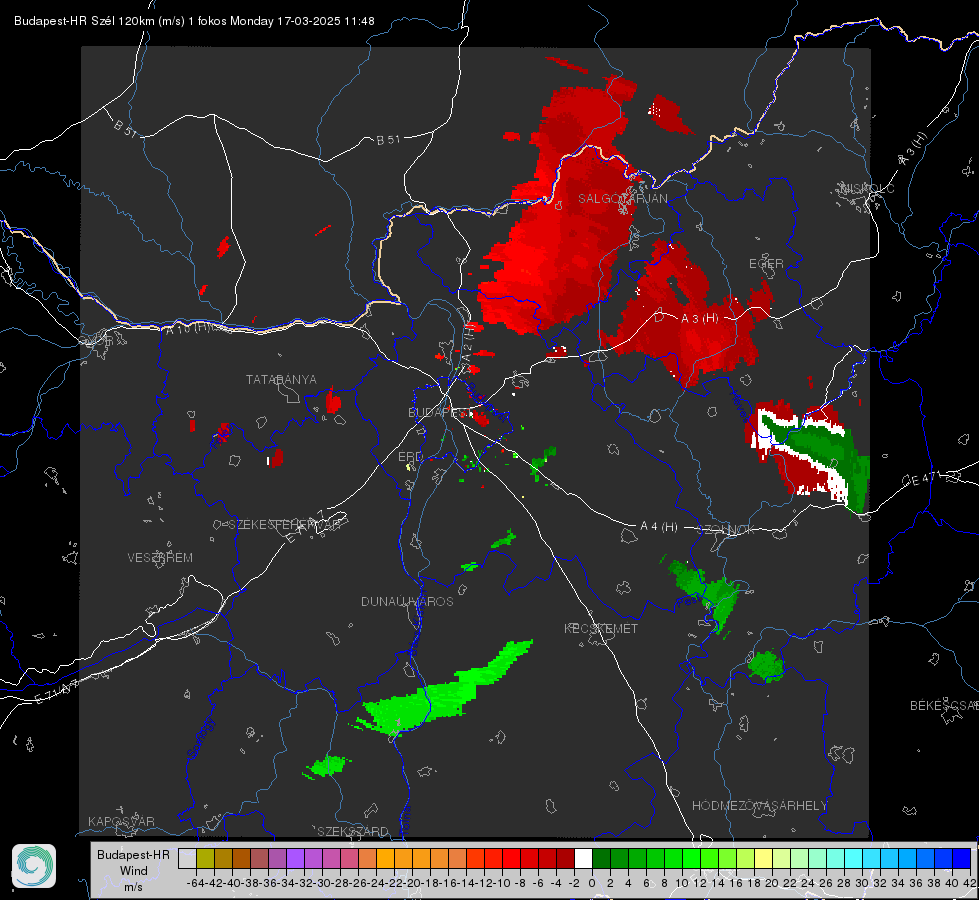Select the deep blue swatch between 40 and 42
Viewport: 979px width, 900px height.
[x=962, y=858]
